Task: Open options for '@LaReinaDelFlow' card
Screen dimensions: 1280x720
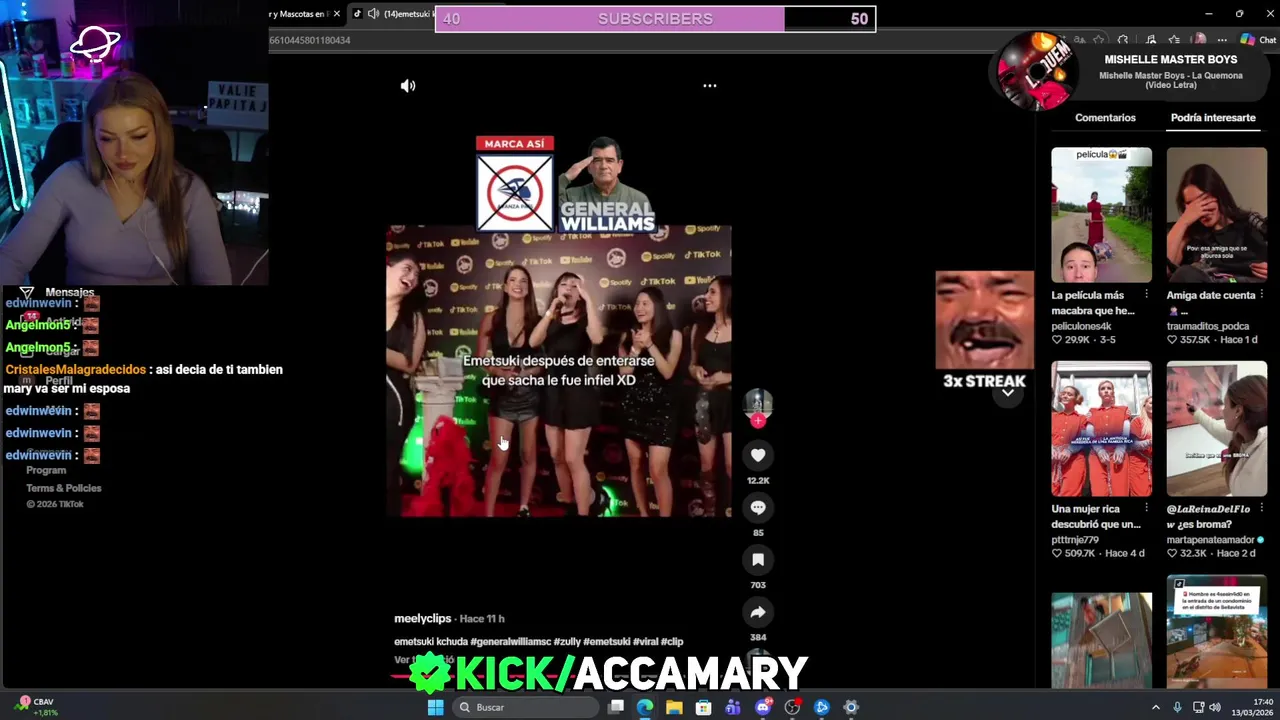Action: pyautogui.click(x=1261, y=509)
